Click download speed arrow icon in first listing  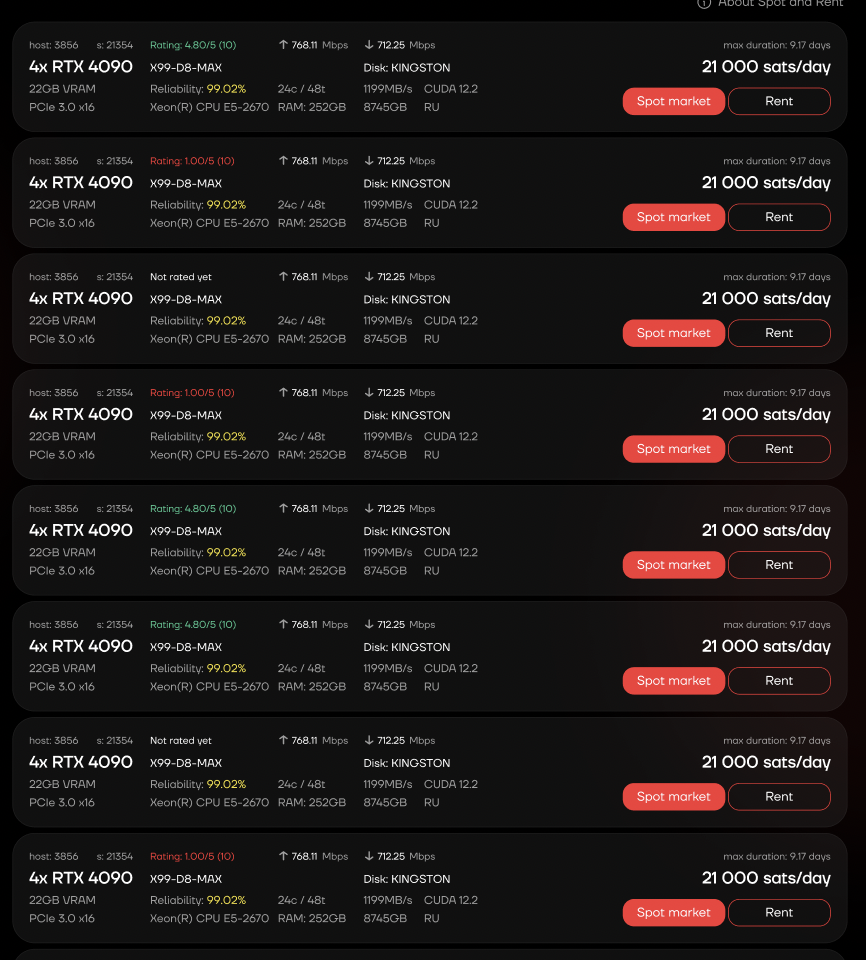pos(369,45)
